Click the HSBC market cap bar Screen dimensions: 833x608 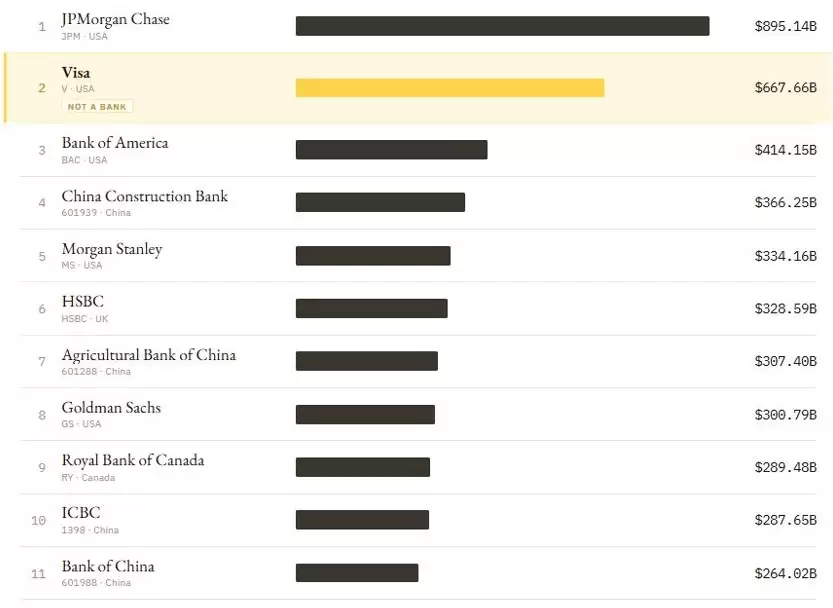pyautogui.click(x=372, y=308)
